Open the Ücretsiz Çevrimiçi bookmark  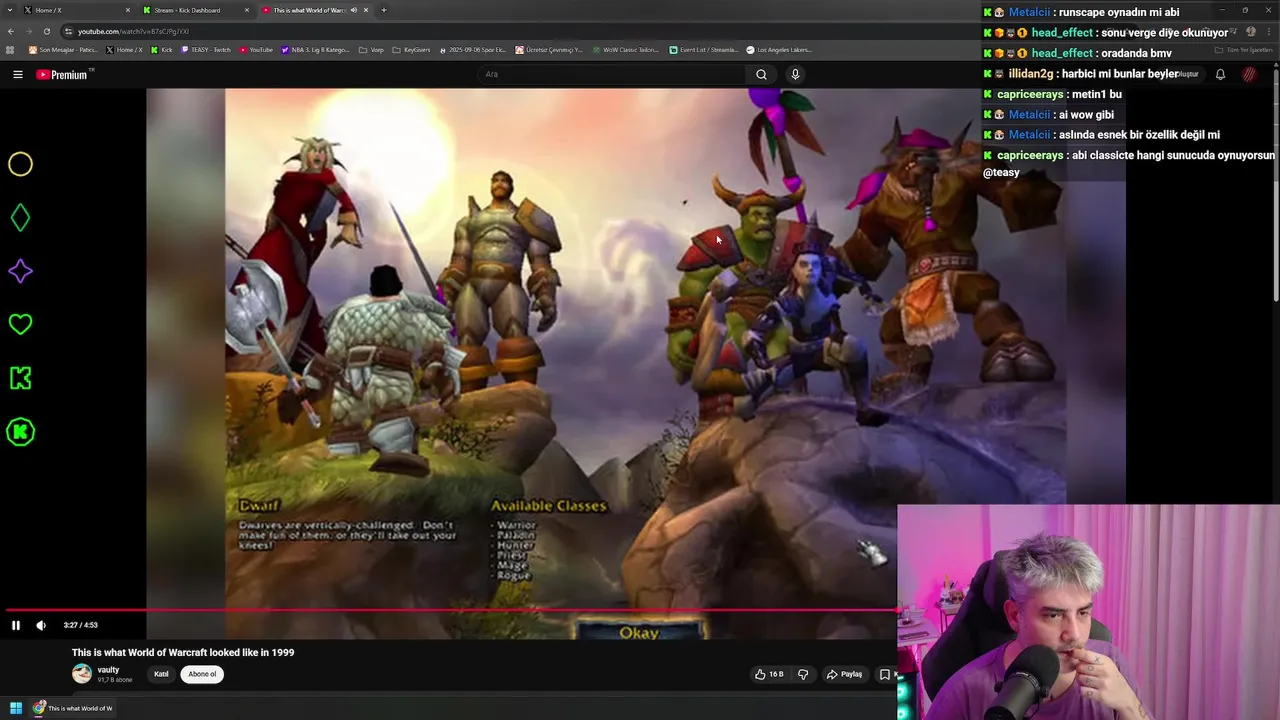tap(549, 50)
